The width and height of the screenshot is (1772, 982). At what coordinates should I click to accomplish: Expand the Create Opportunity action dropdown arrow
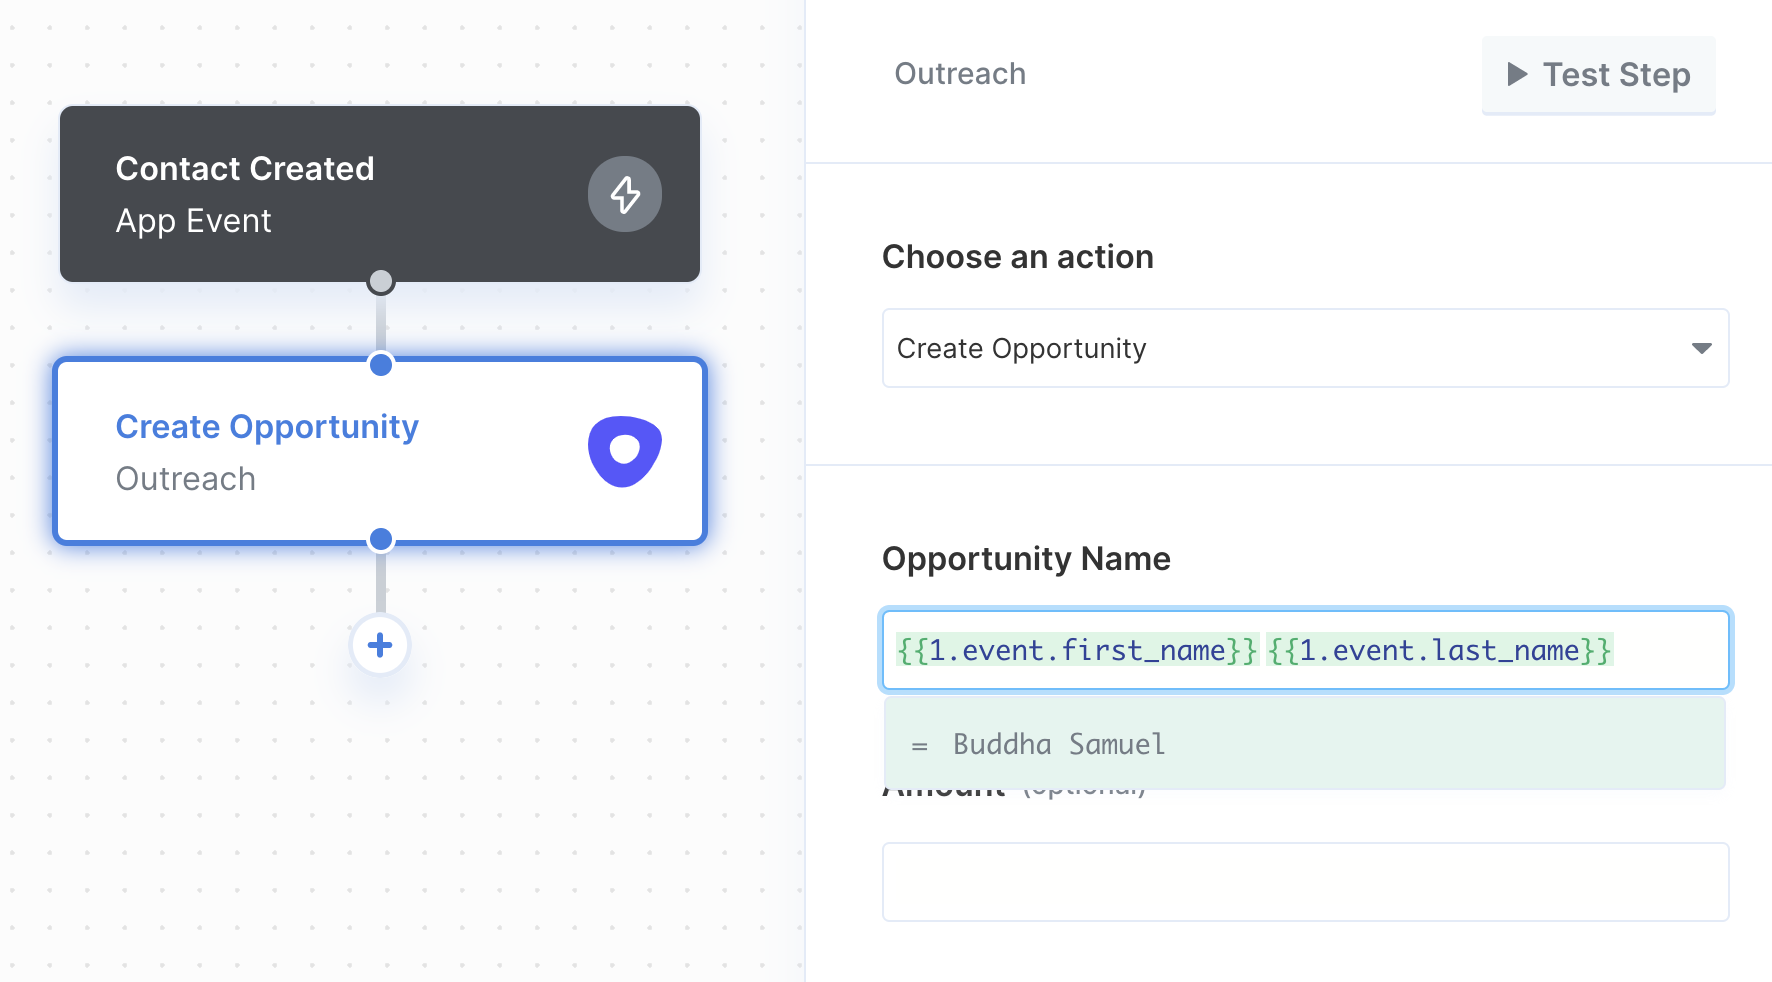1701,348
